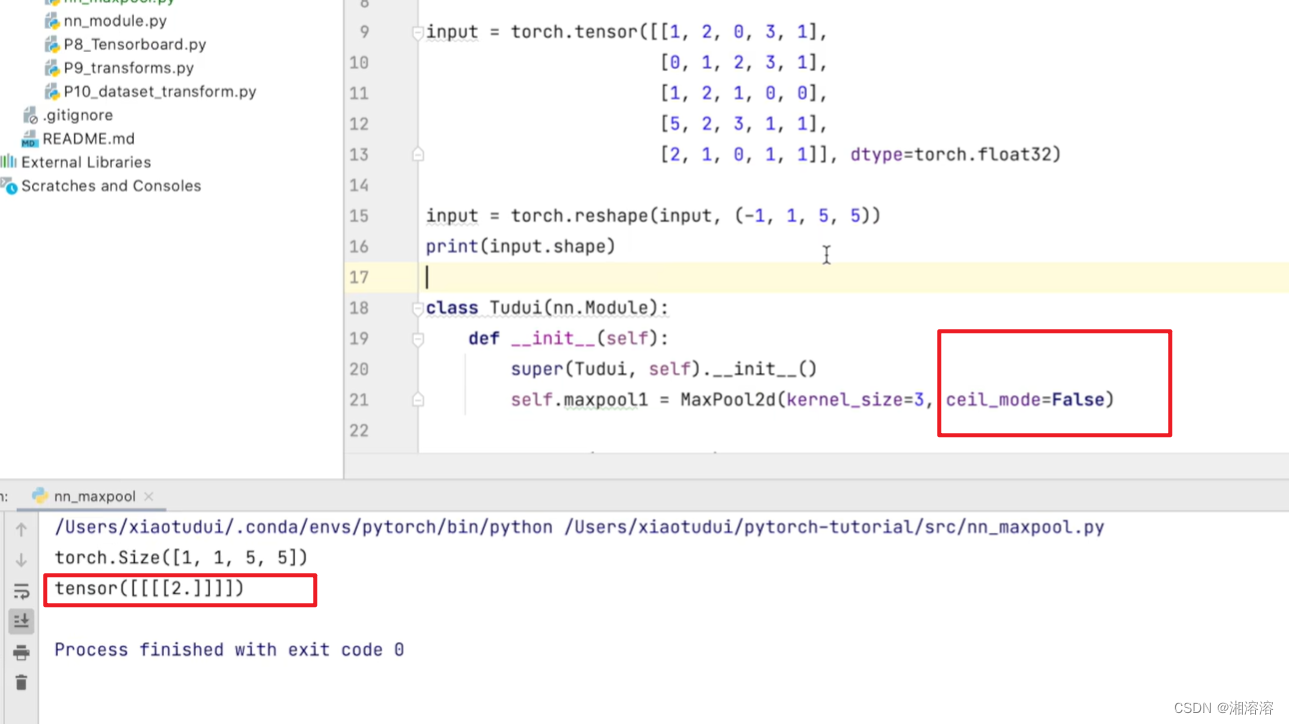Select the .gitignore file
Viewport: 1289px width, 724px height.
[x=77, y=115]
